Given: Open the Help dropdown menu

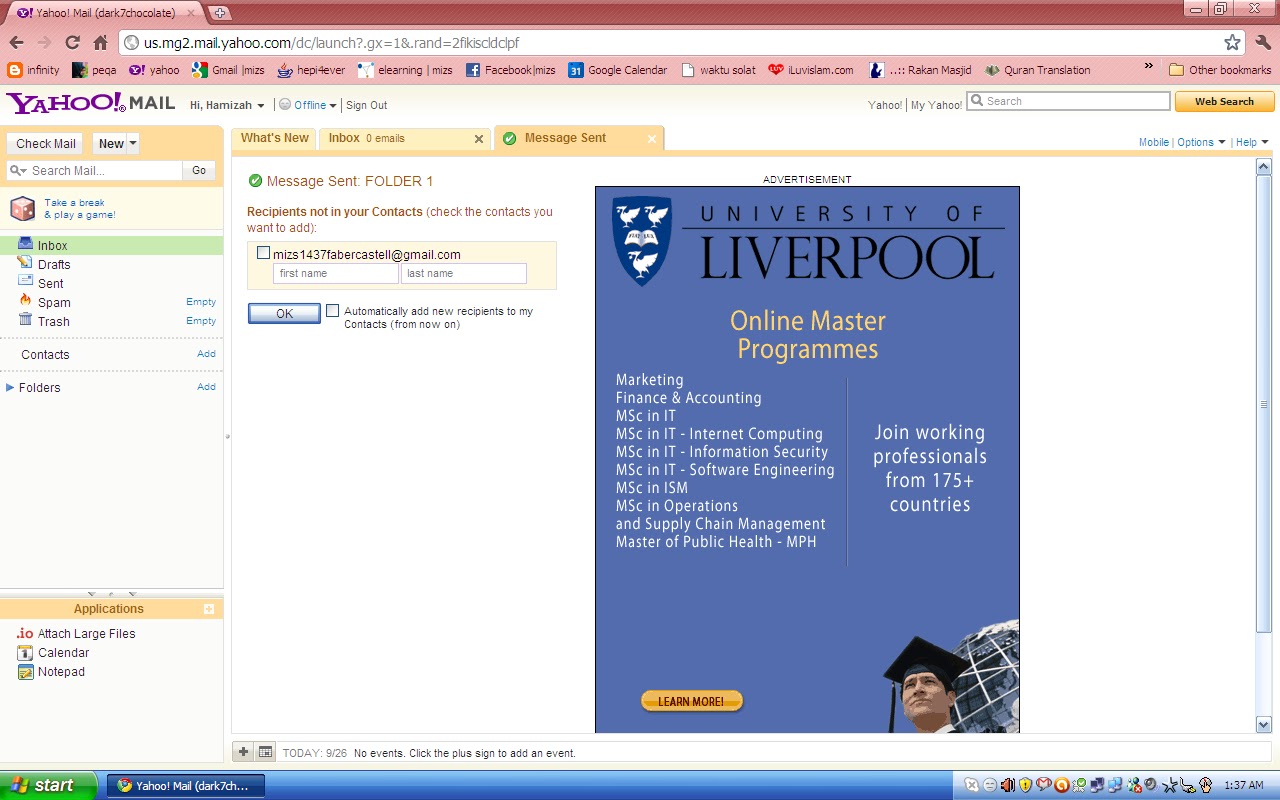Looking at the screenshot, I should 1252,142.
